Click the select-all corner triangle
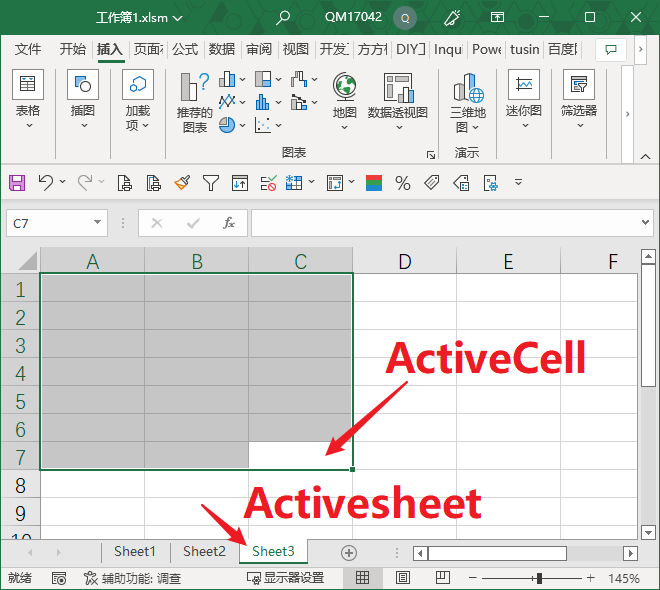660x590 pixels. pos(28,261)
